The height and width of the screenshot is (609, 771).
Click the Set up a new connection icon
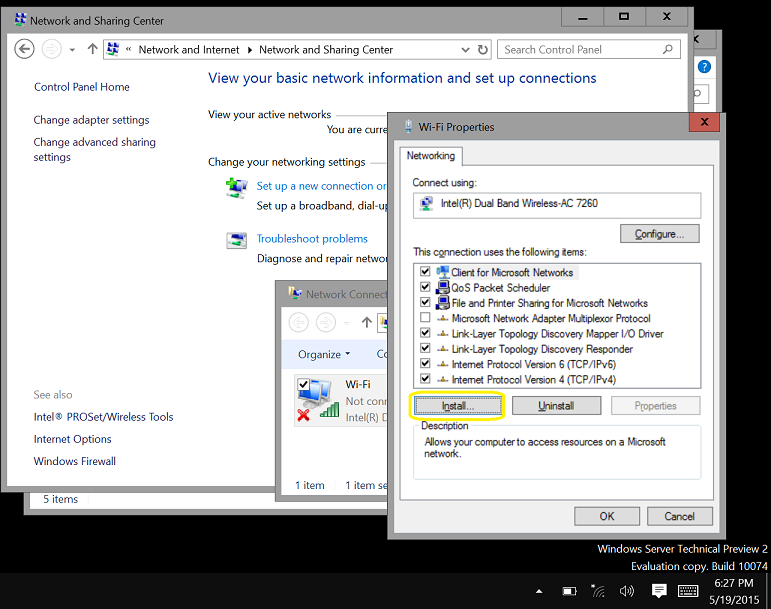point(236,187)
